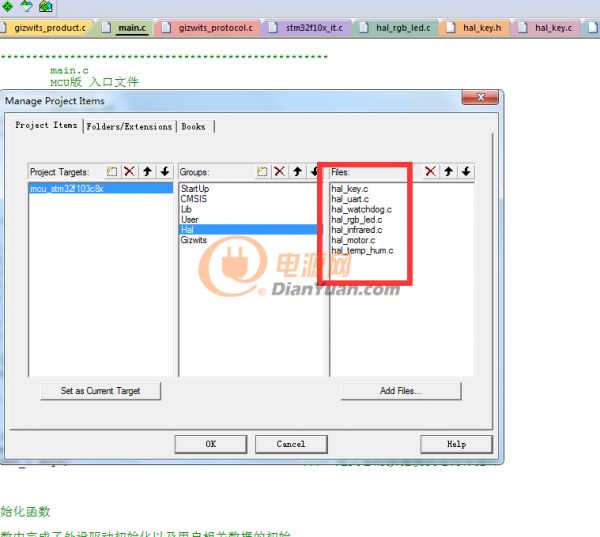
Task: Open the Folders/Extensions tab
Action: pyautogui.click(x=129, y=126)
